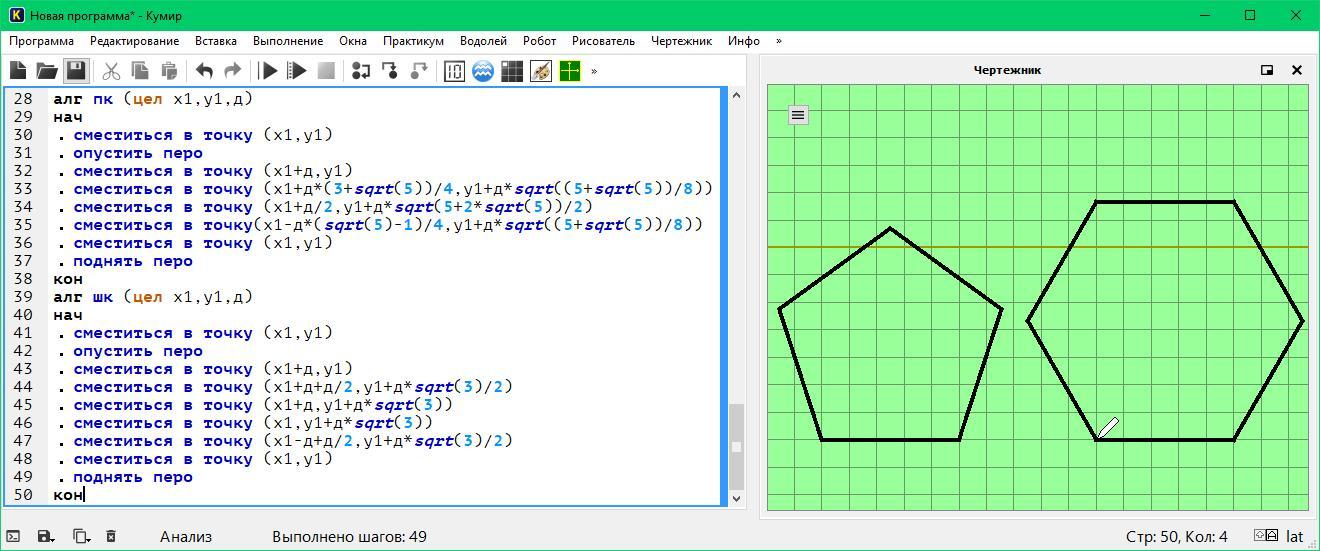This screenshot has width=1320, height=551.
Task: Undo the last edit
Action: 204,71
